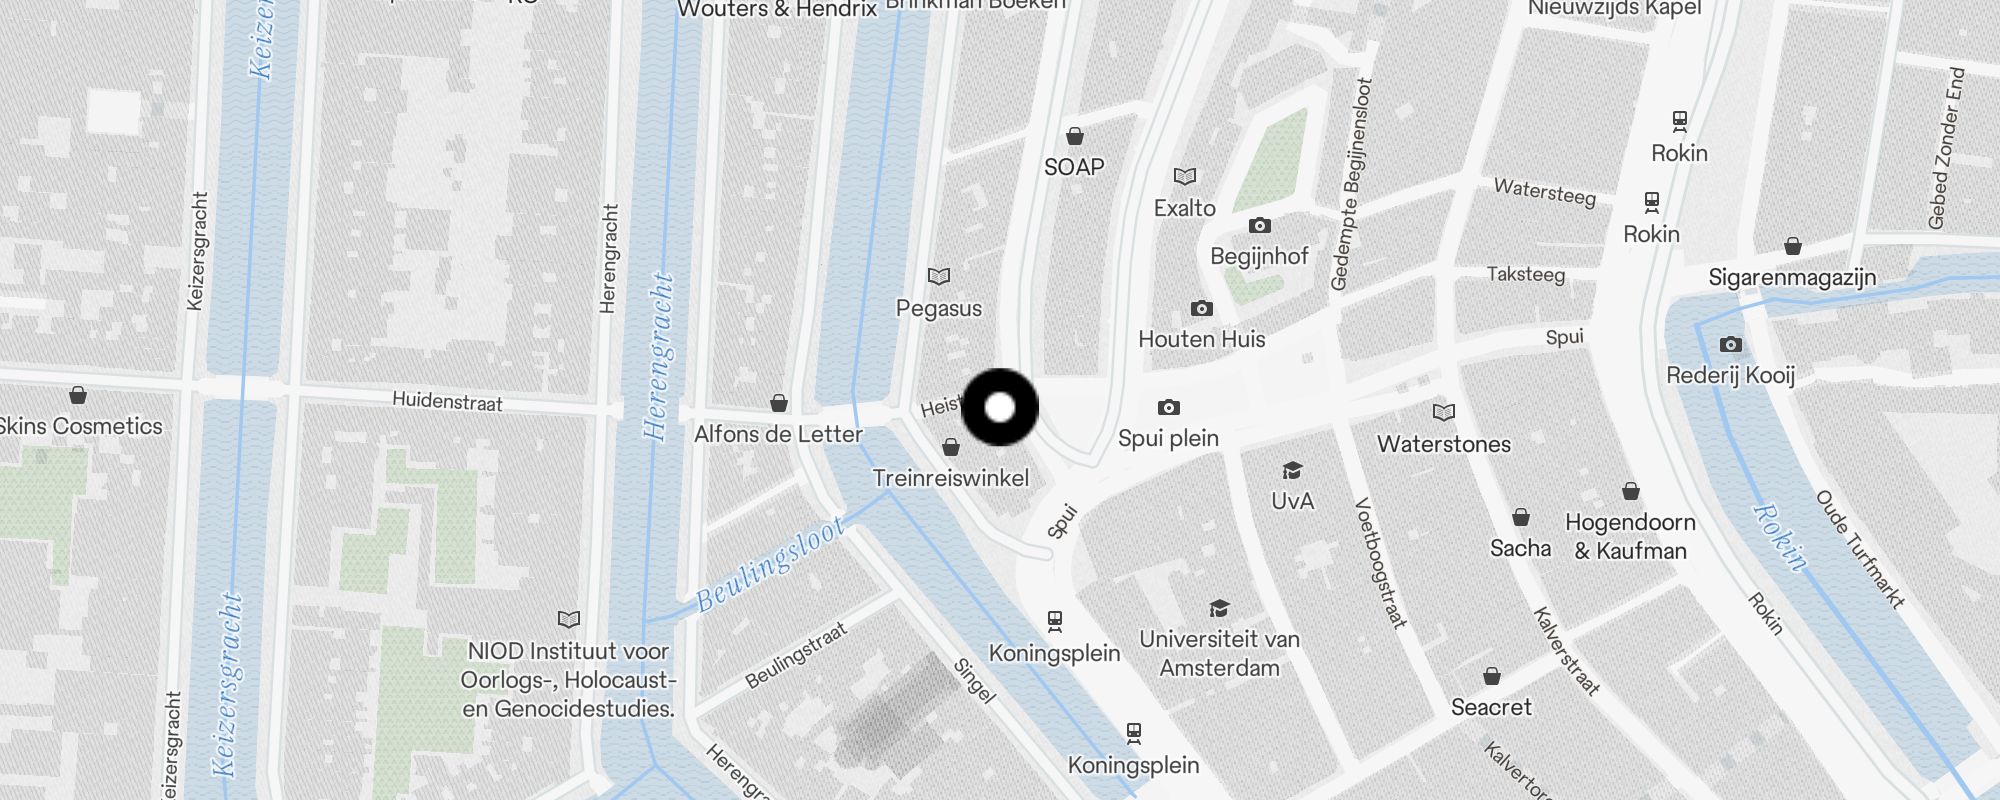The image size is (2000, 800).
Task: Click the UvA graduation cap icon
Action: 1292,470
